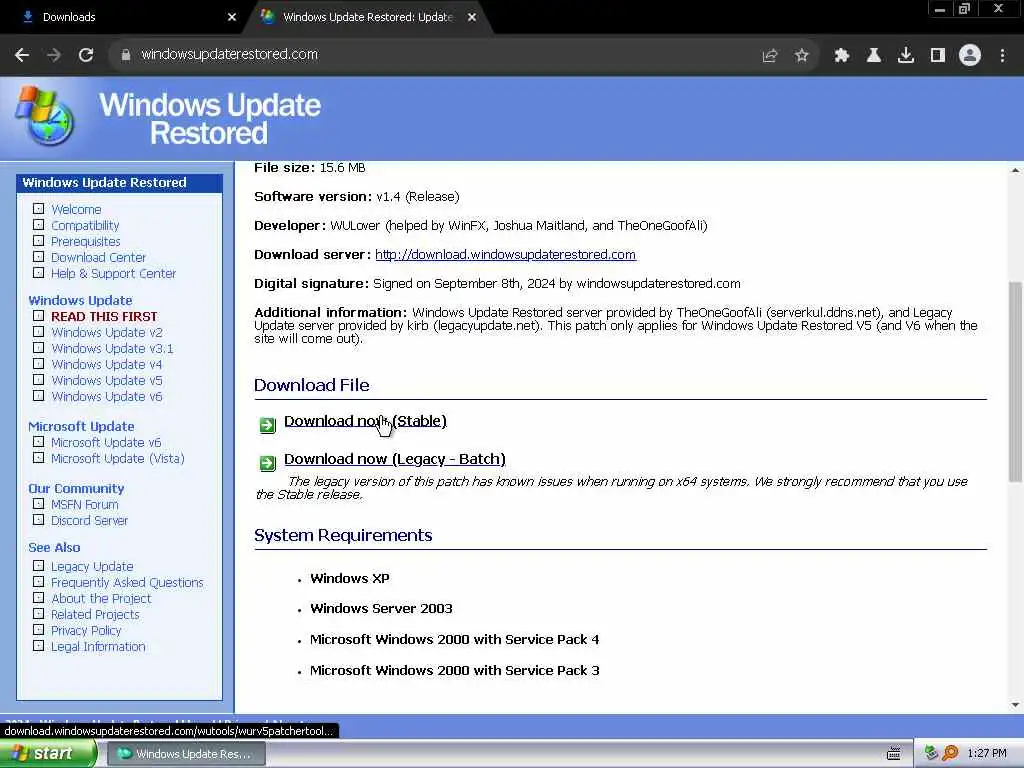The width and height of the screenshot is (1024, 768).
Task: Click the bullet box icon next to Discord Server
Action: (x=39, y=520)
